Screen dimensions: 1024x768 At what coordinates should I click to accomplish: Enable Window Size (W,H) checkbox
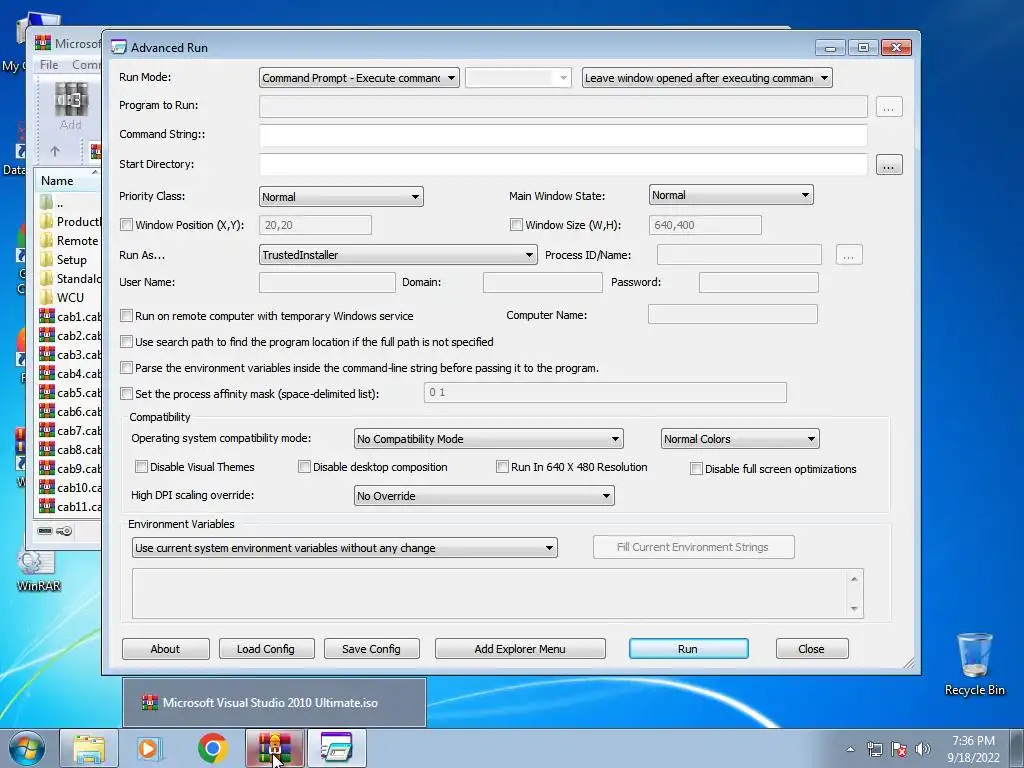516,225
